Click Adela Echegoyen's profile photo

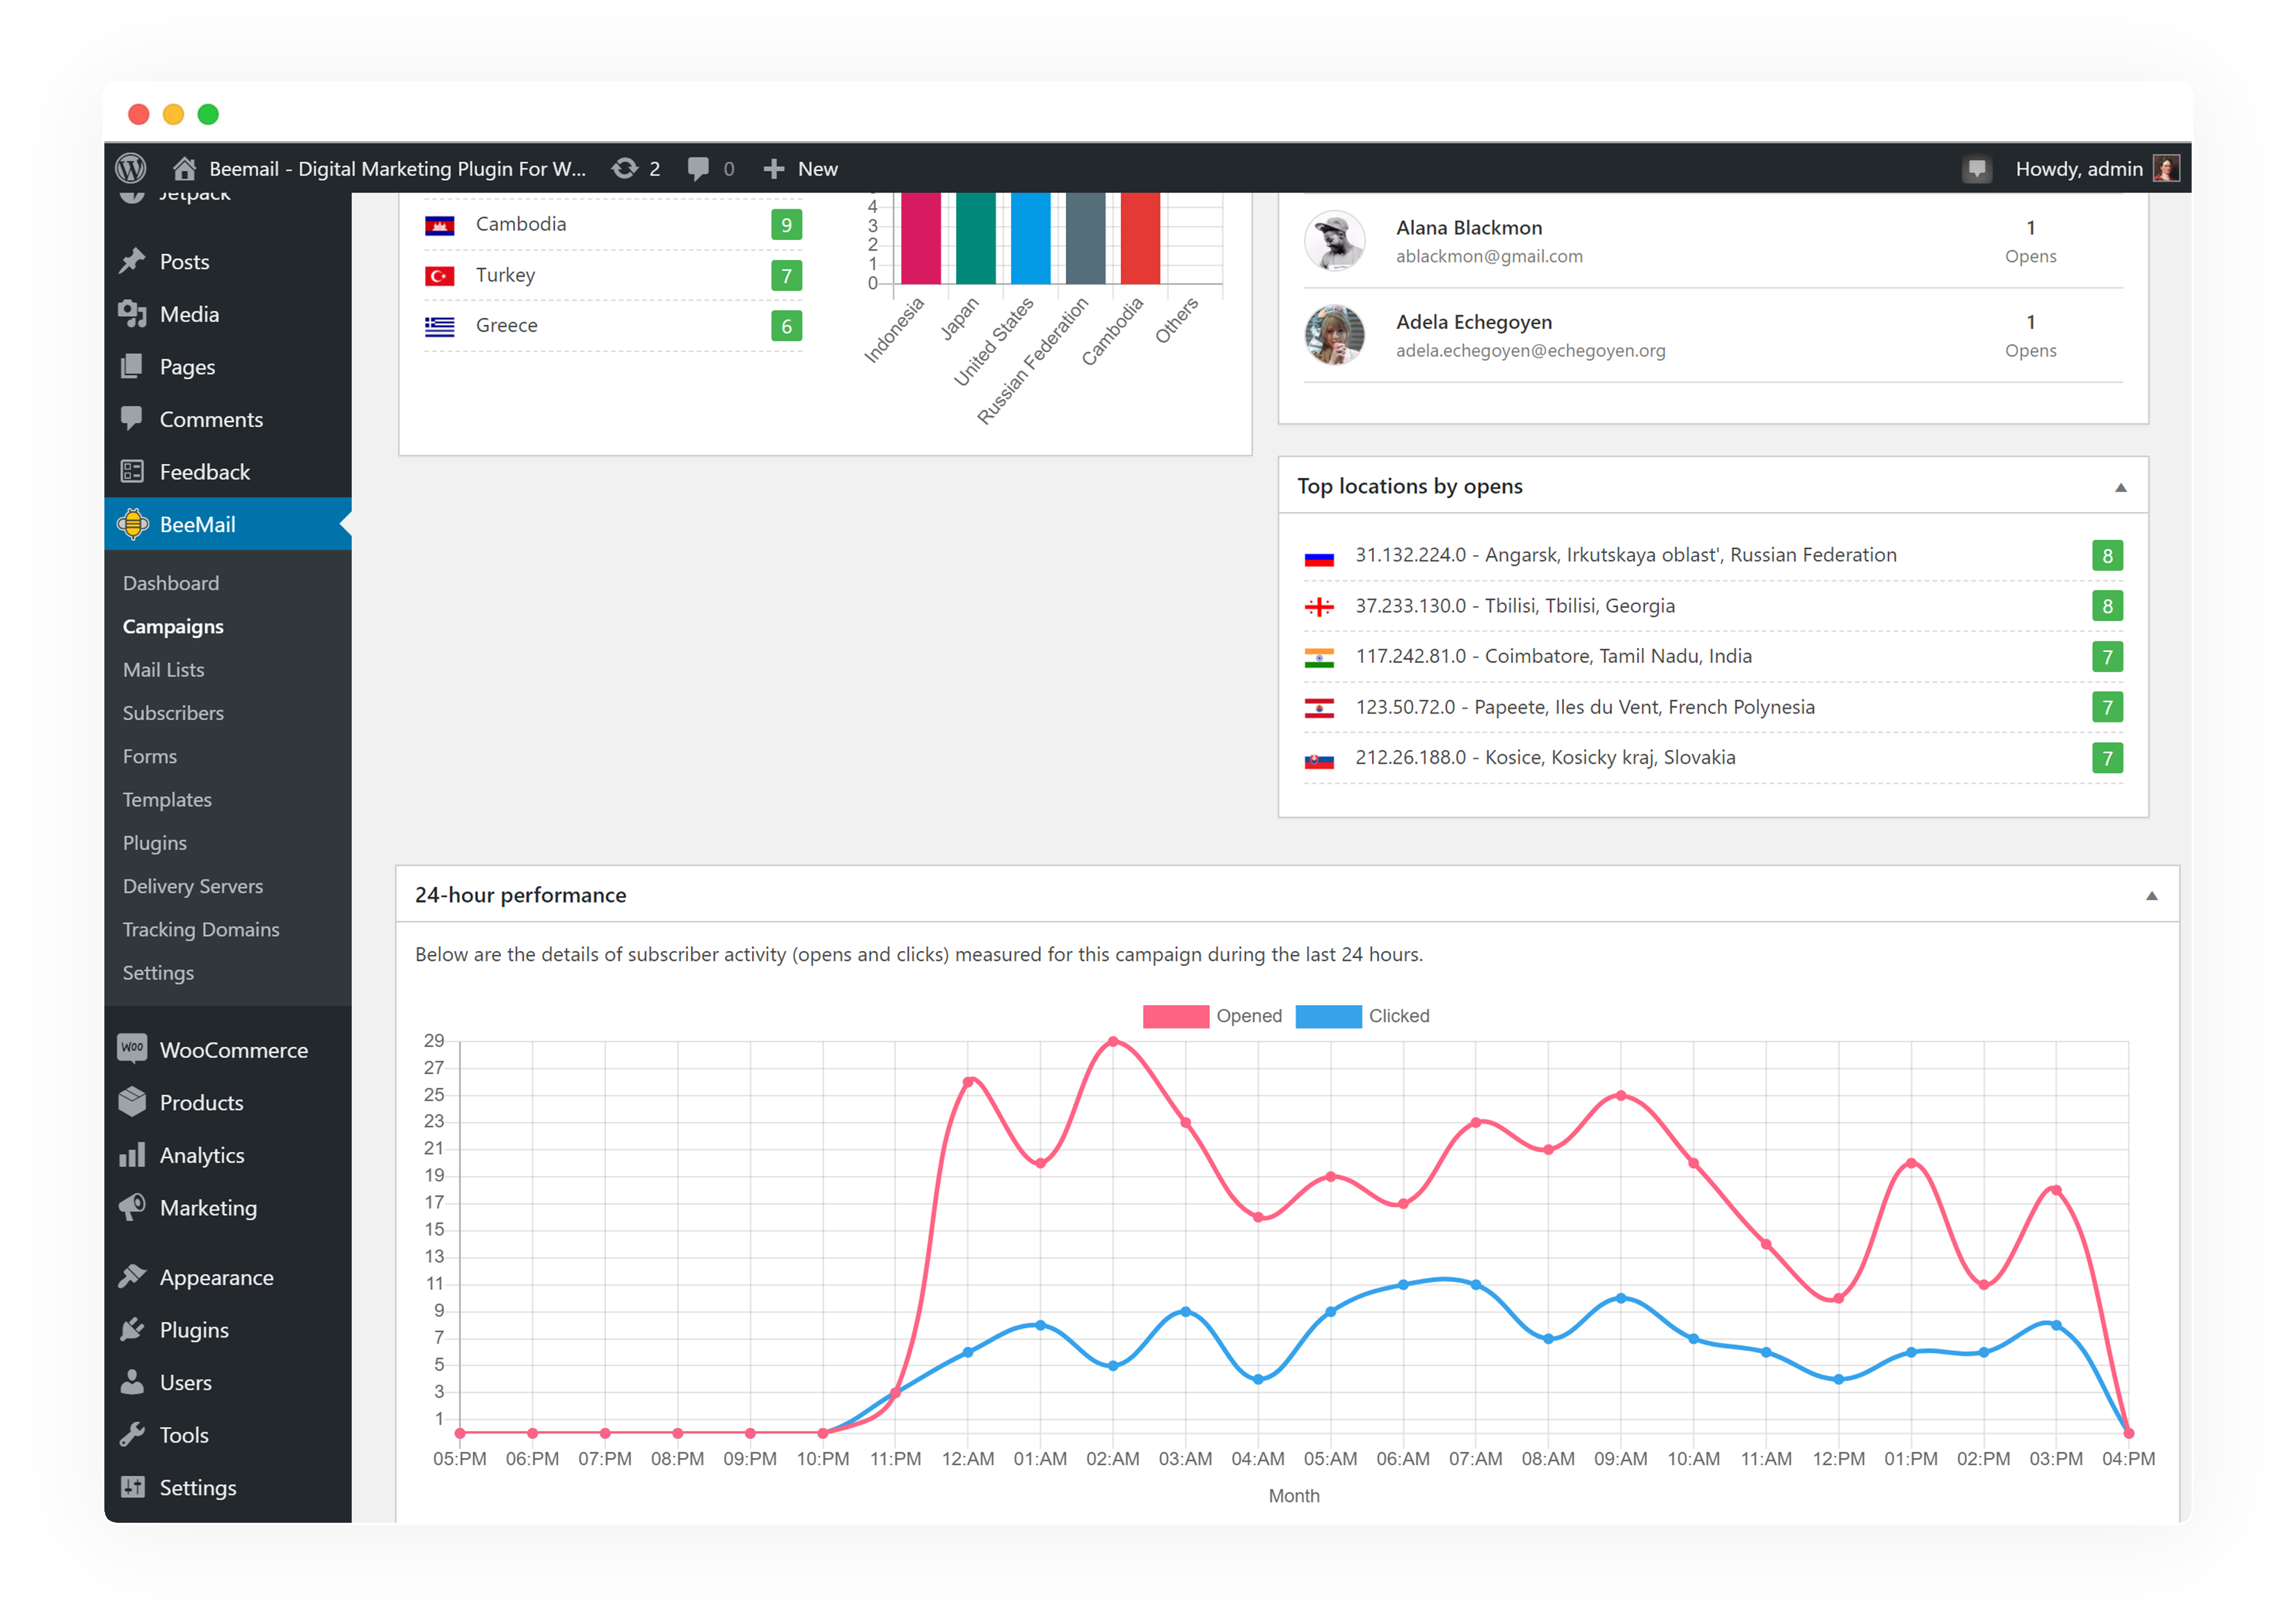click(1334, 335)
